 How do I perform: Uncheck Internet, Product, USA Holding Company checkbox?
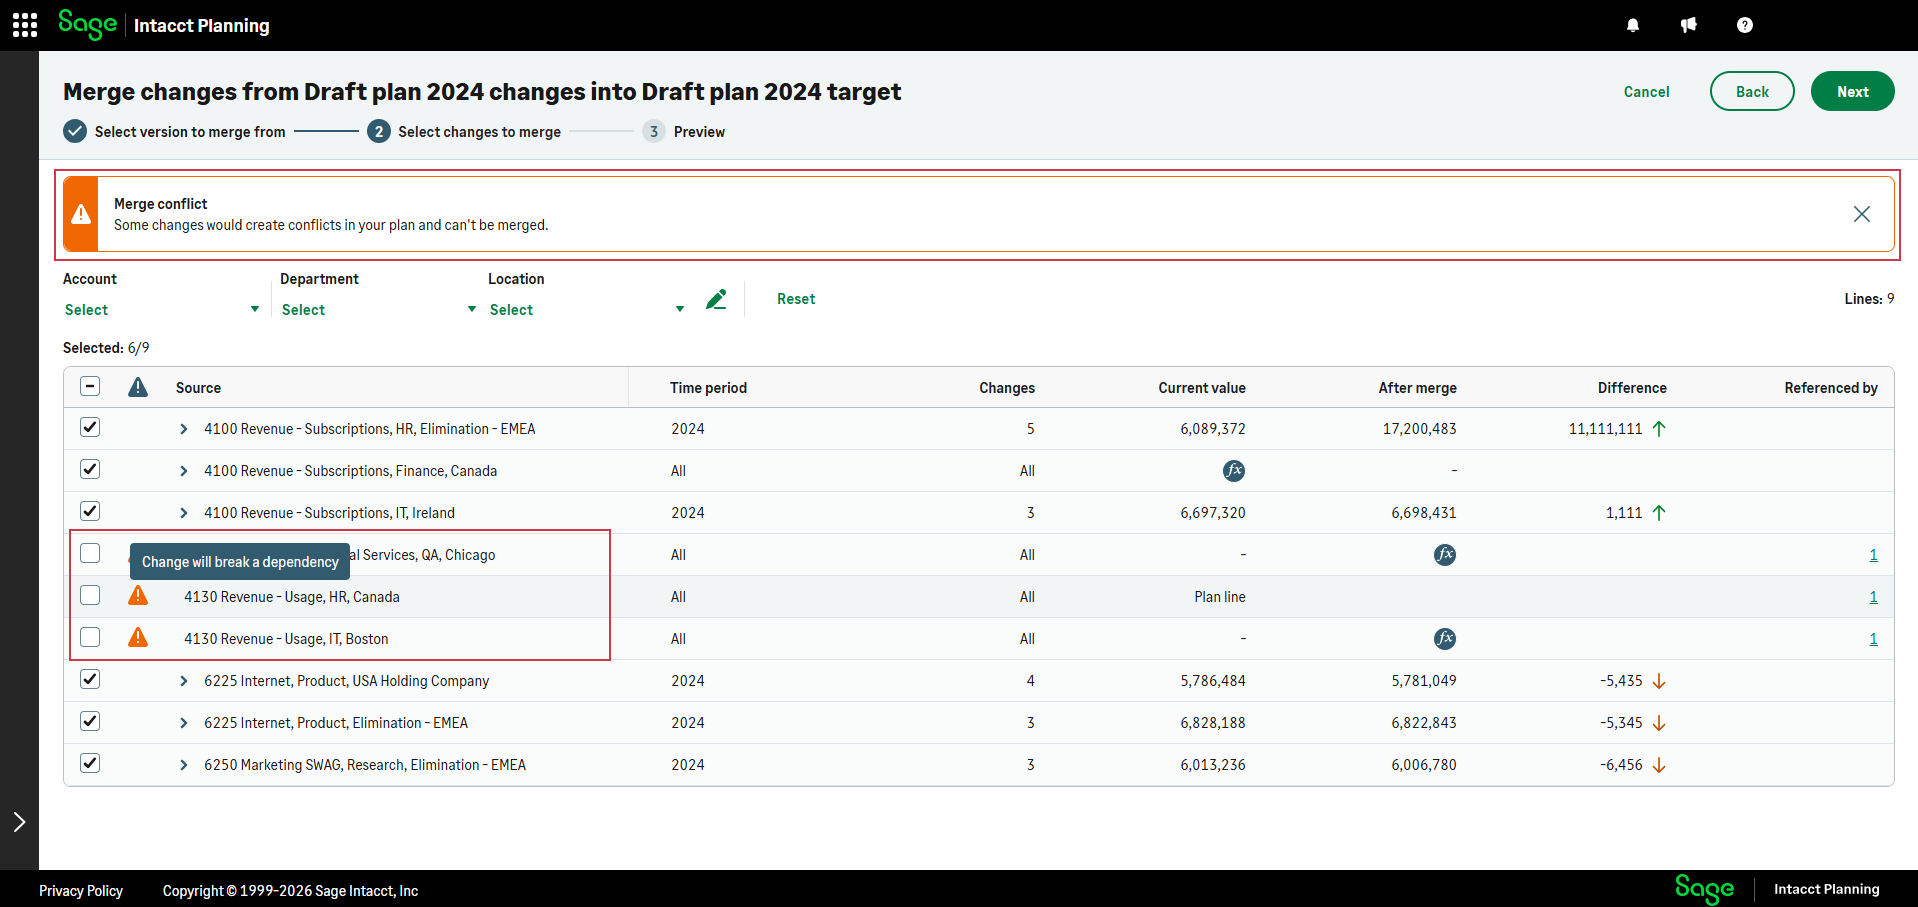[x=90, y=679]
